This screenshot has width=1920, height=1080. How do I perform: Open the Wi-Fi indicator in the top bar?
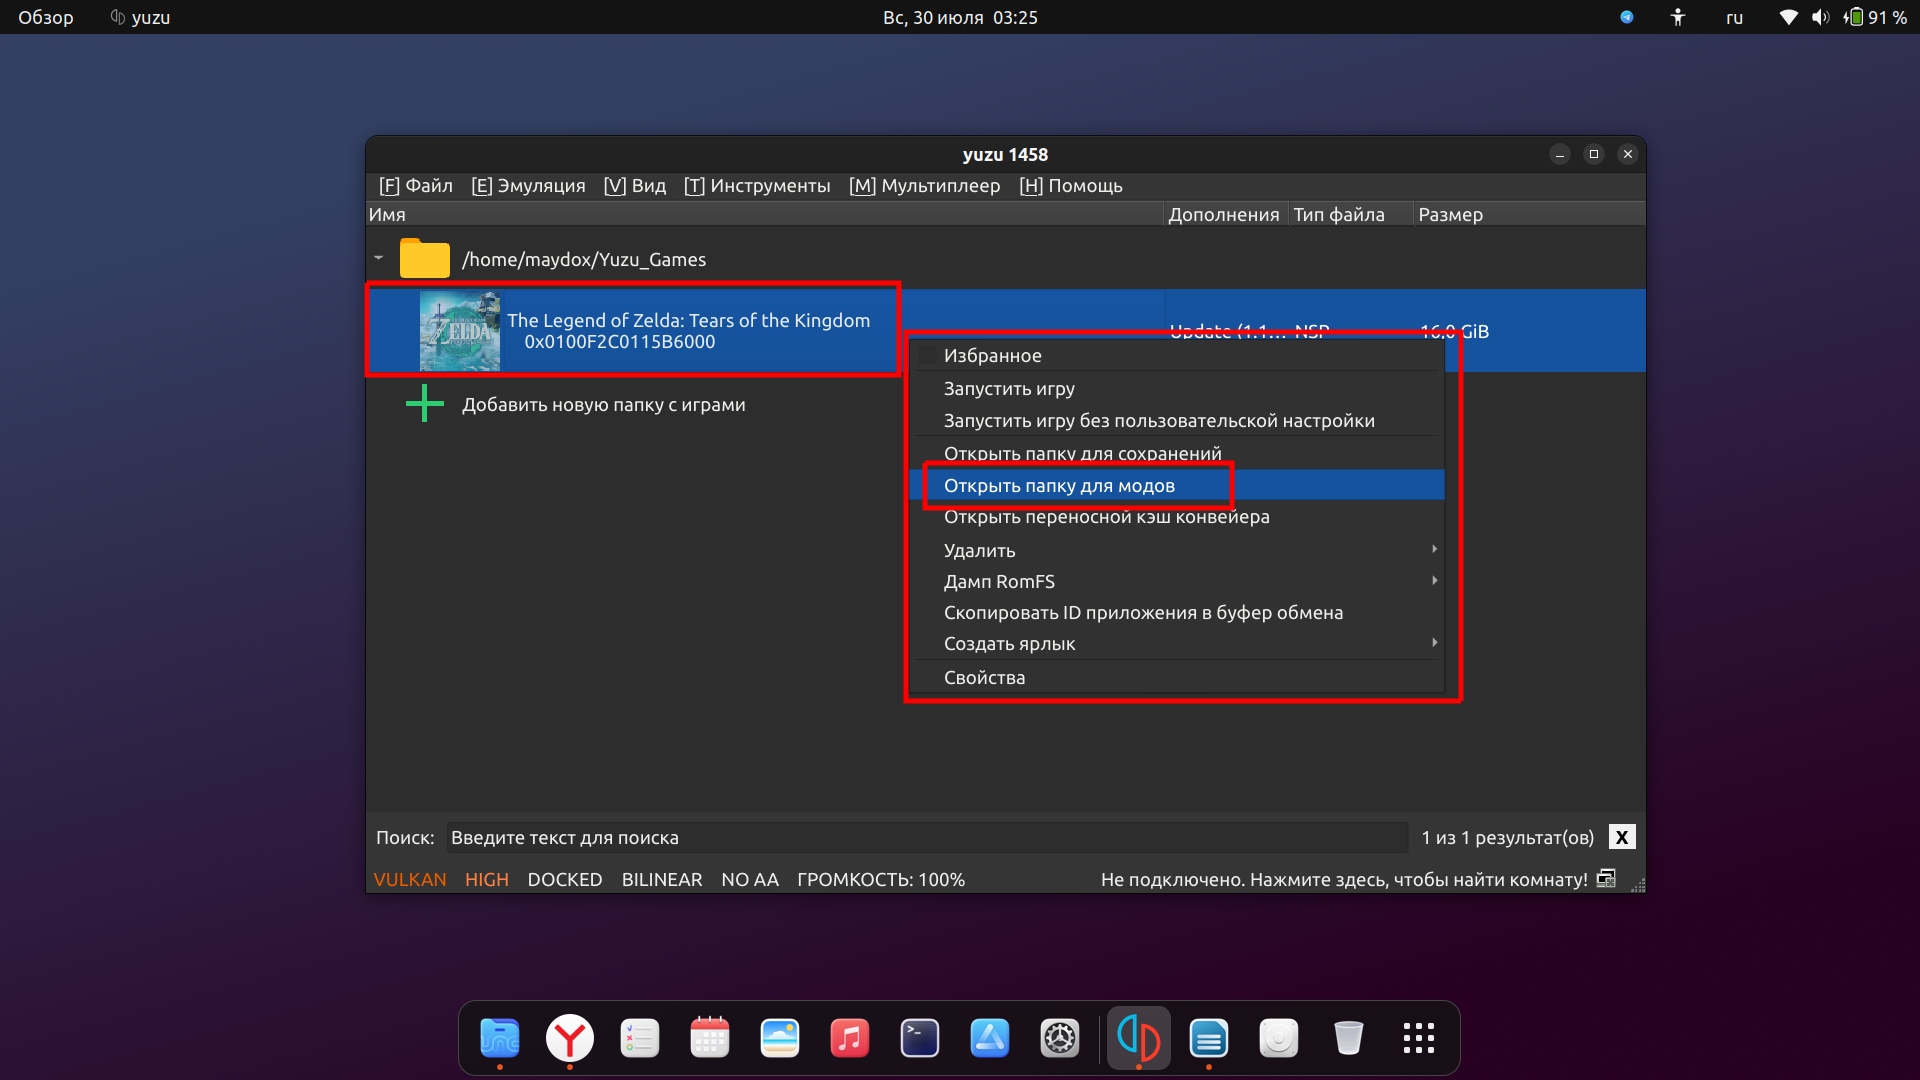click(1788, 17)
